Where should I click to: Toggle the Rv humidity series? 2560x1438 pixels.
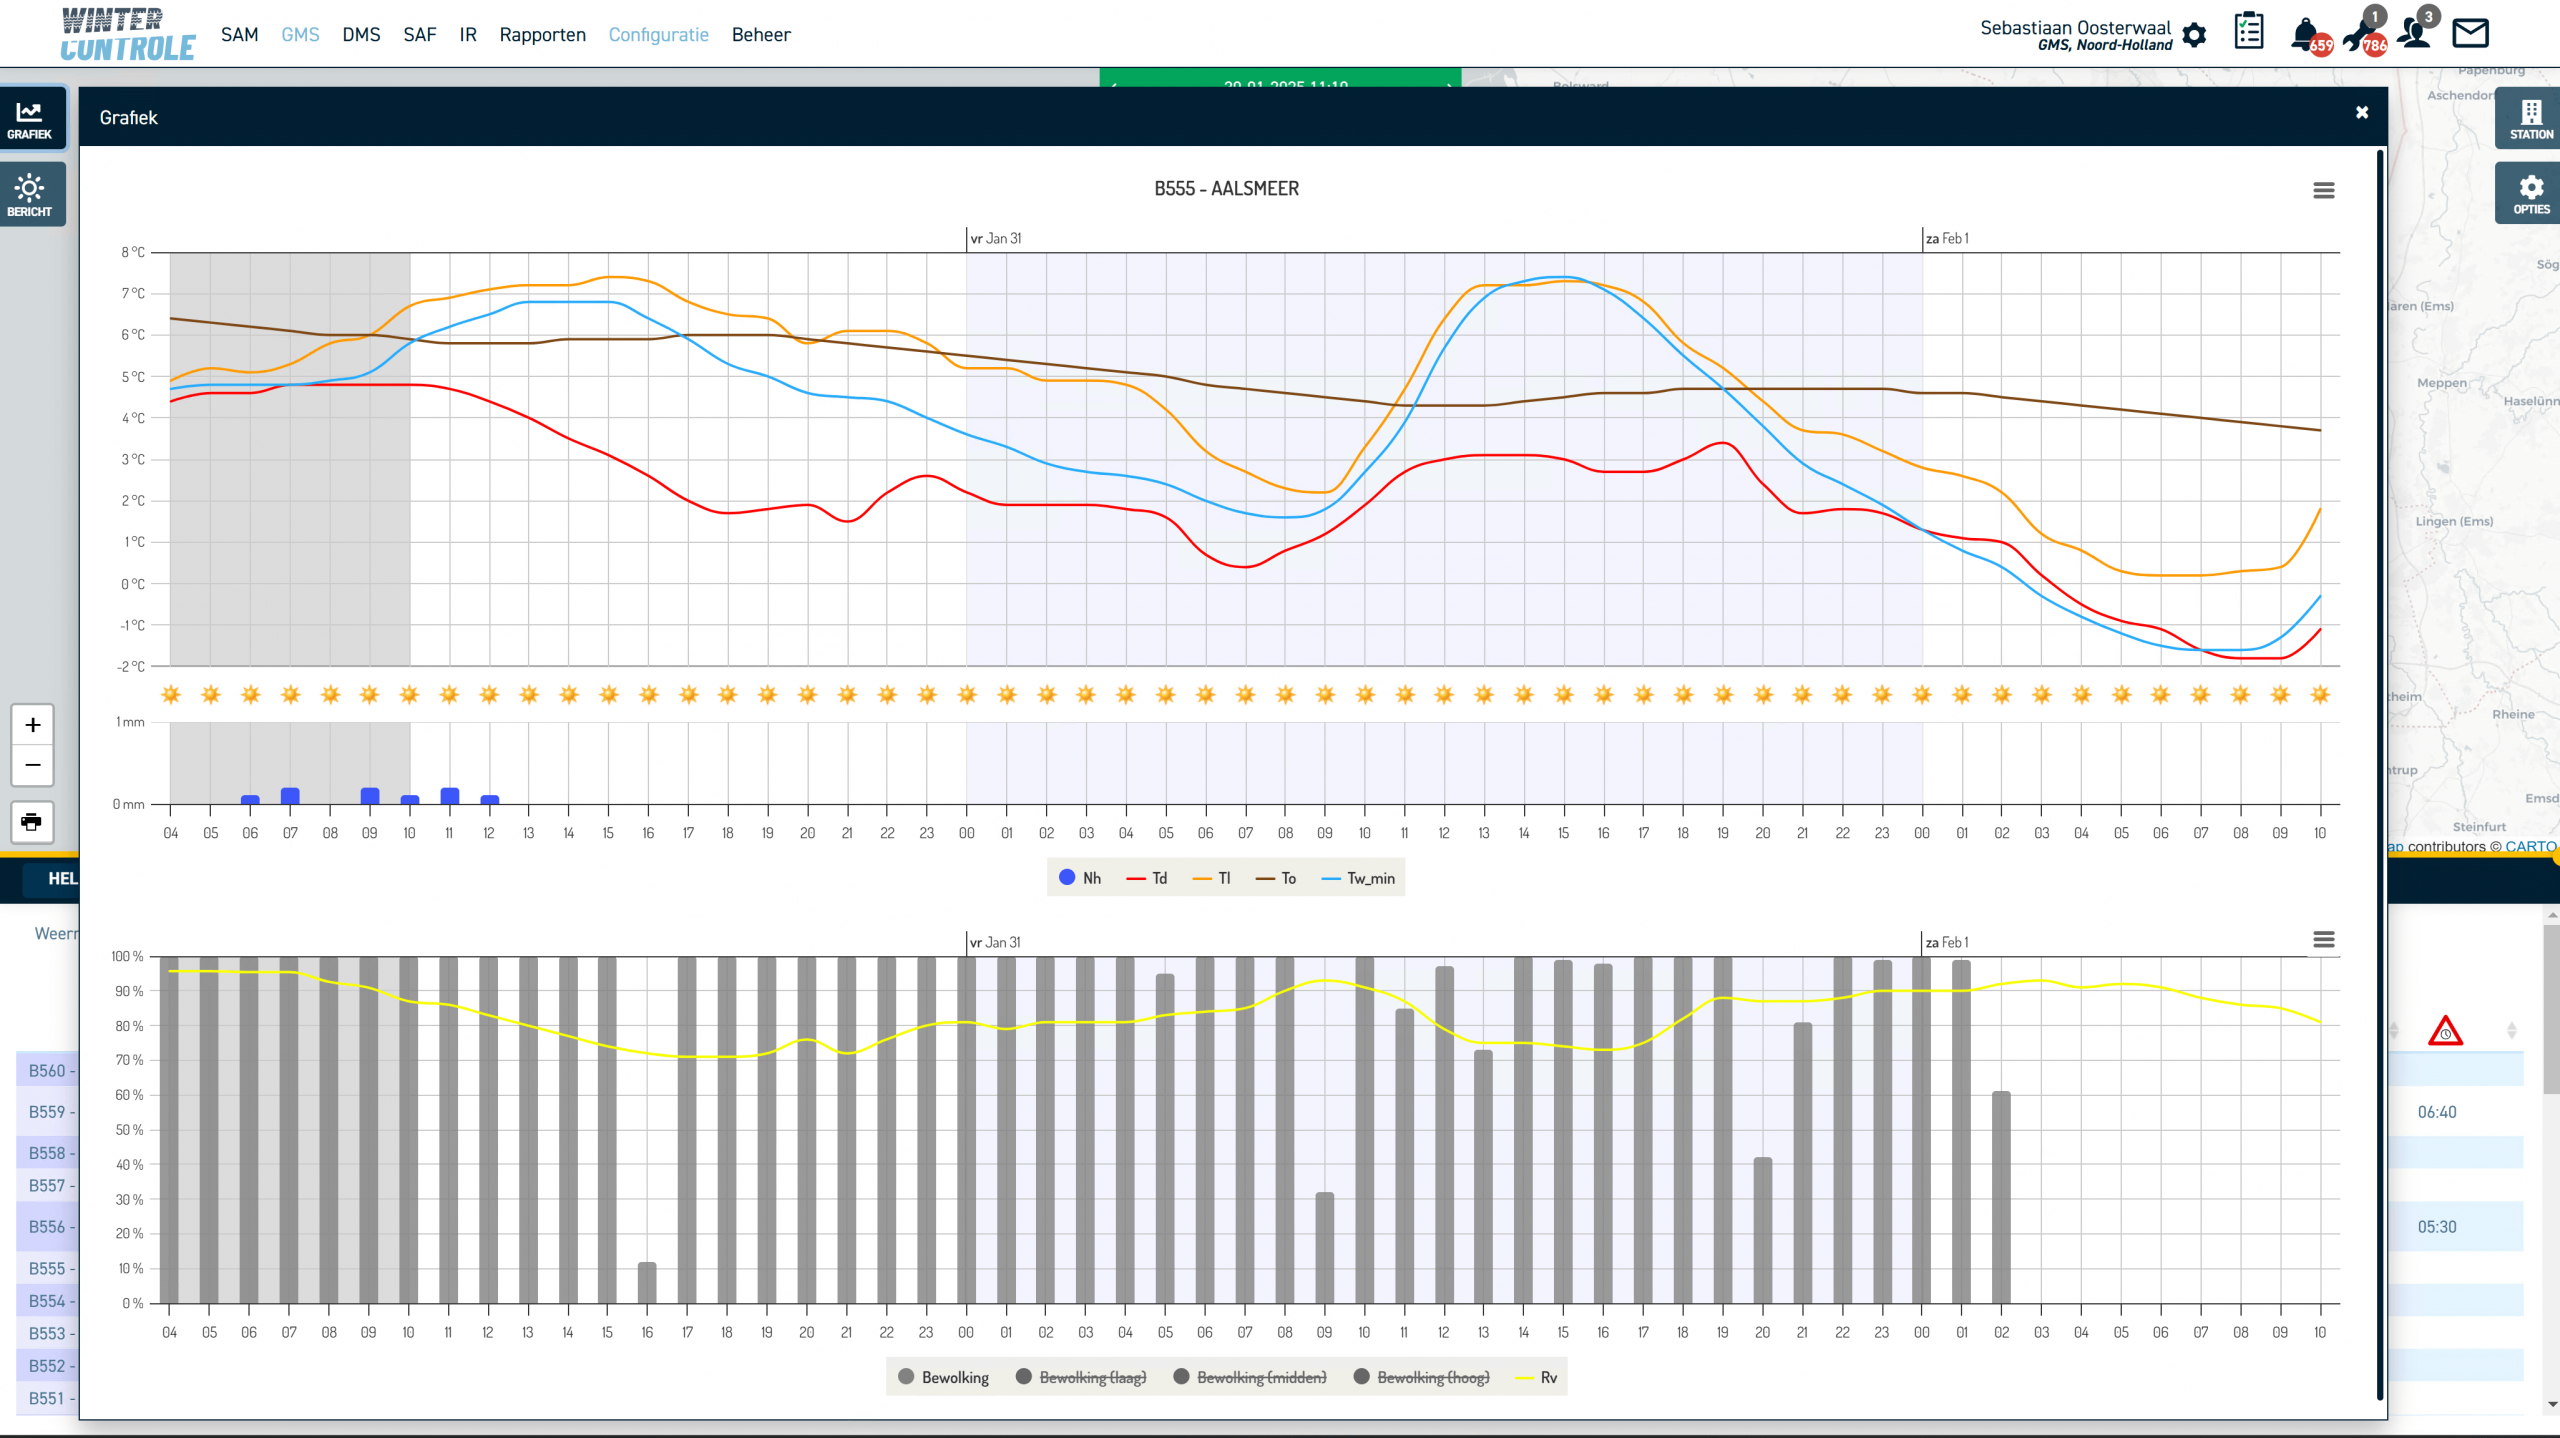1547,1377
